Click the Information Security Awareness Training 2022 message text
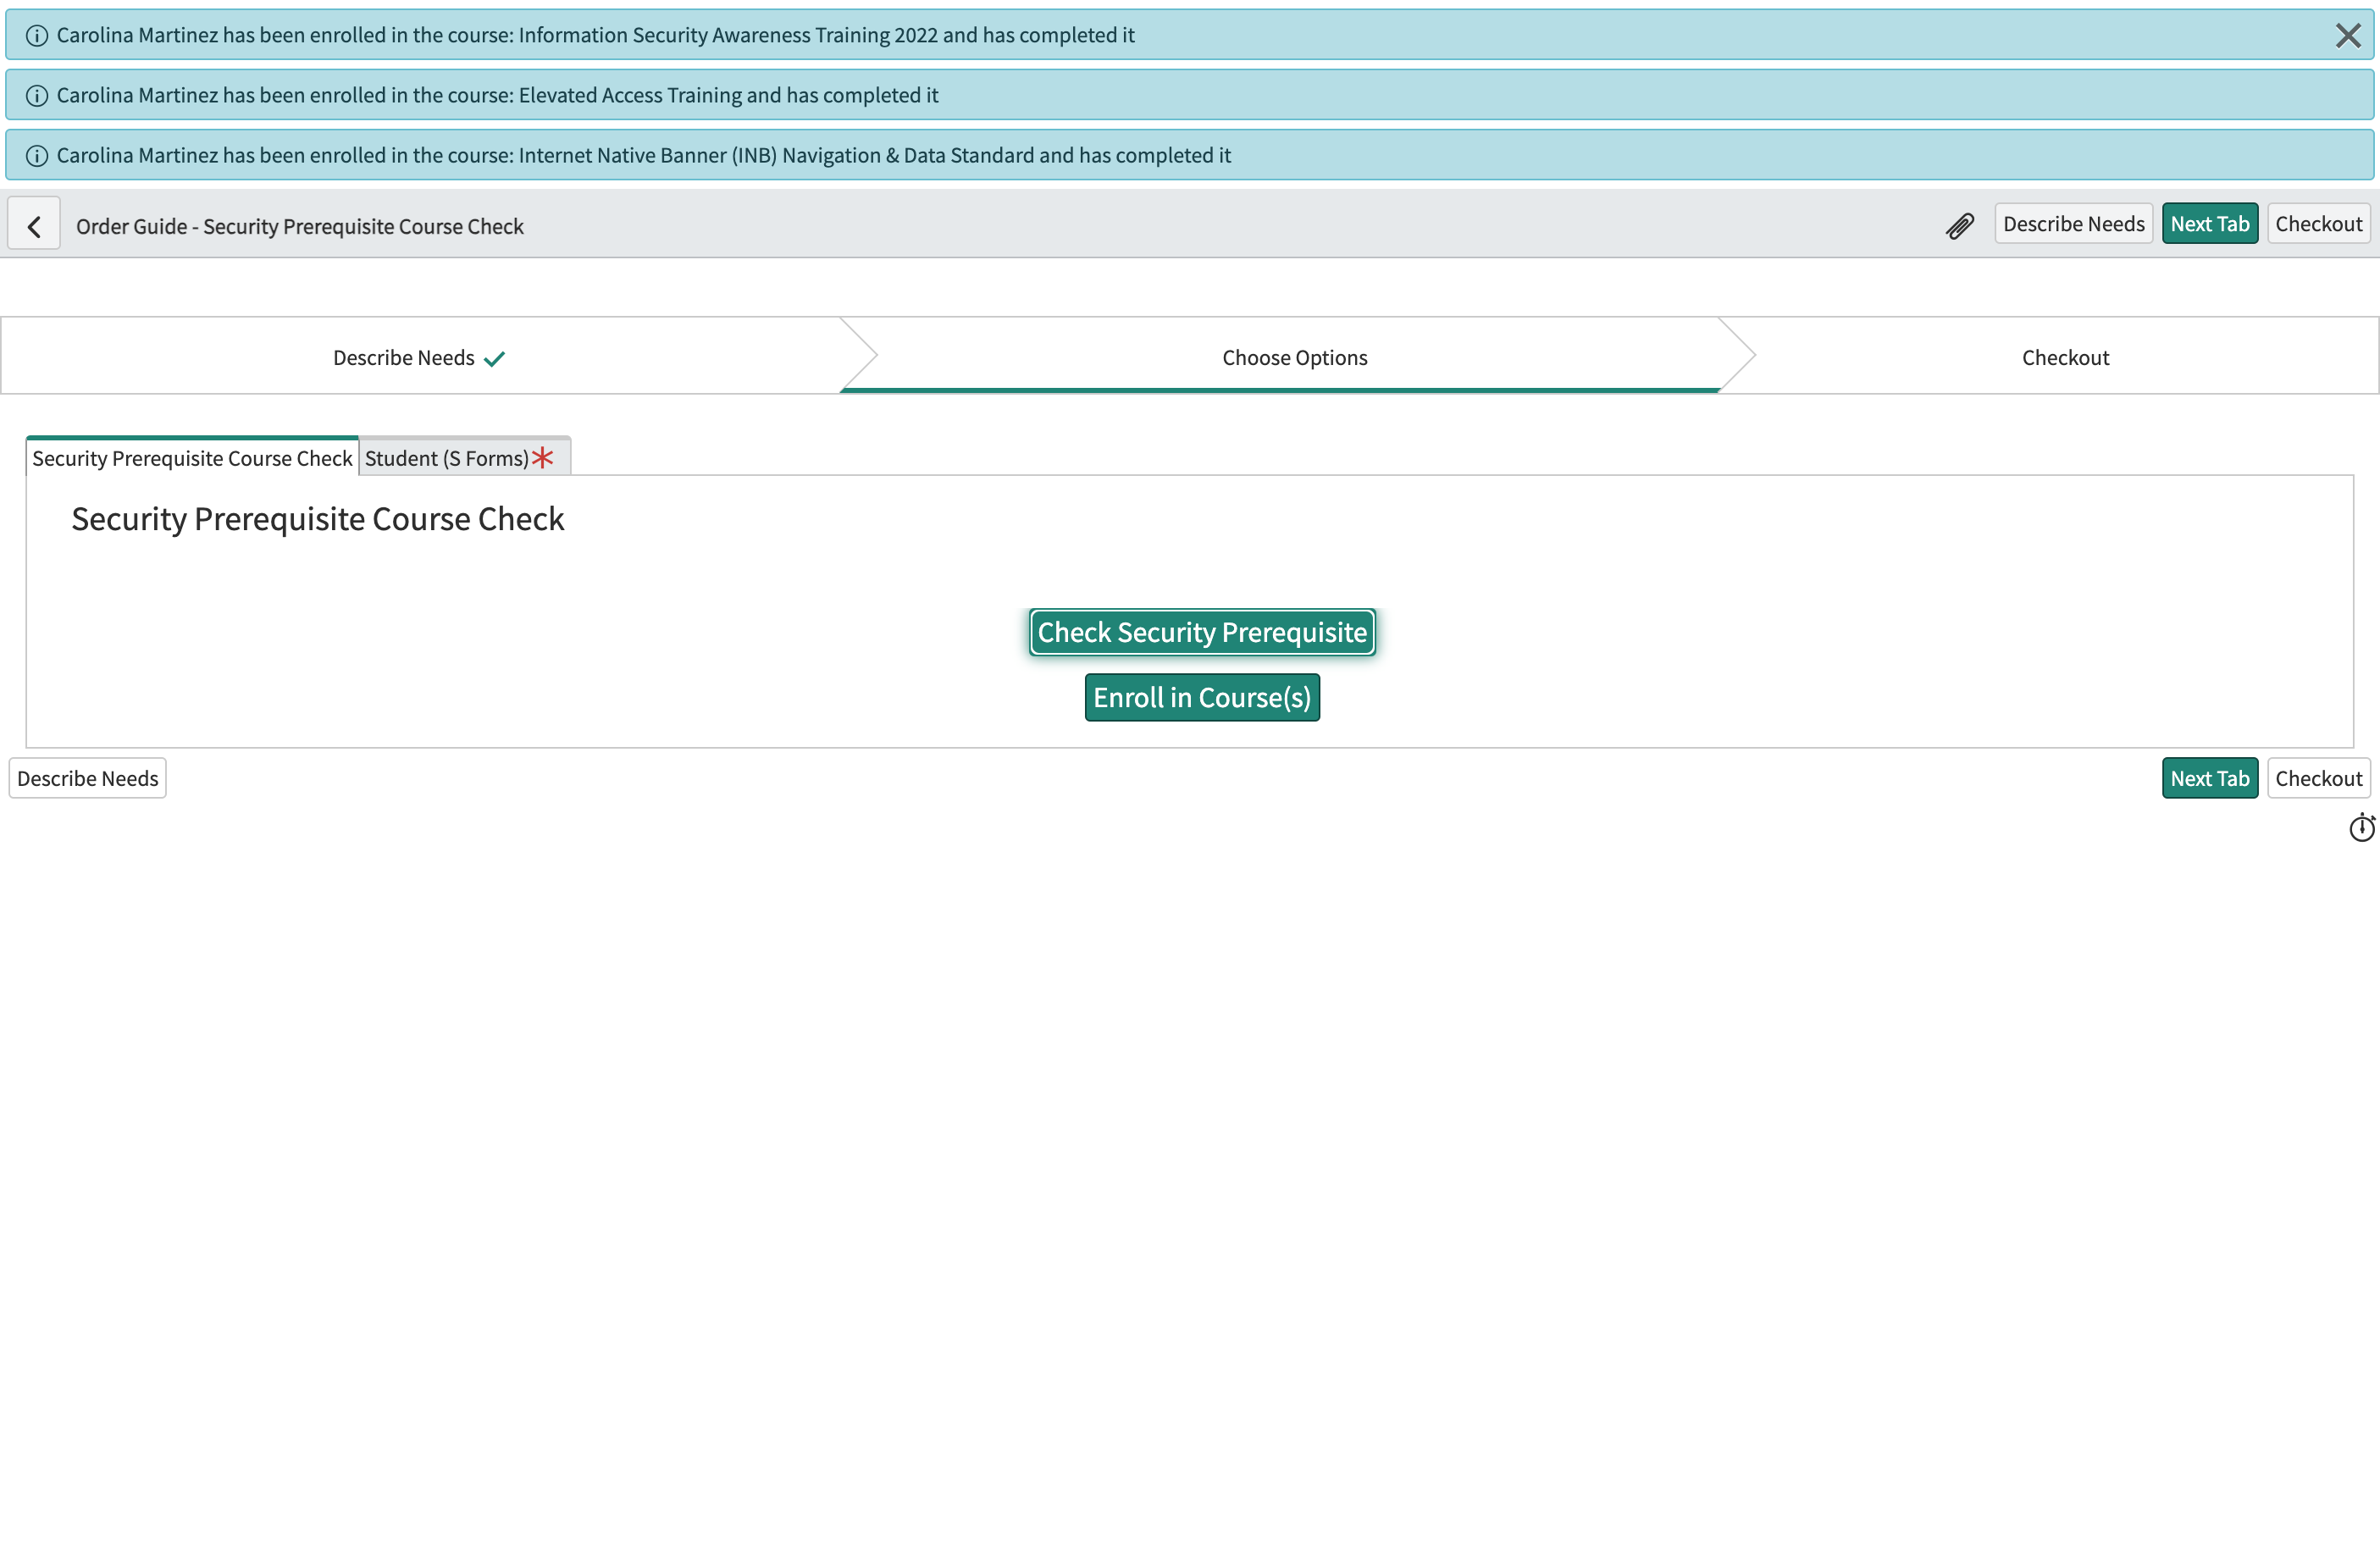This screenshot has height=1560, width=2380. 595,35
